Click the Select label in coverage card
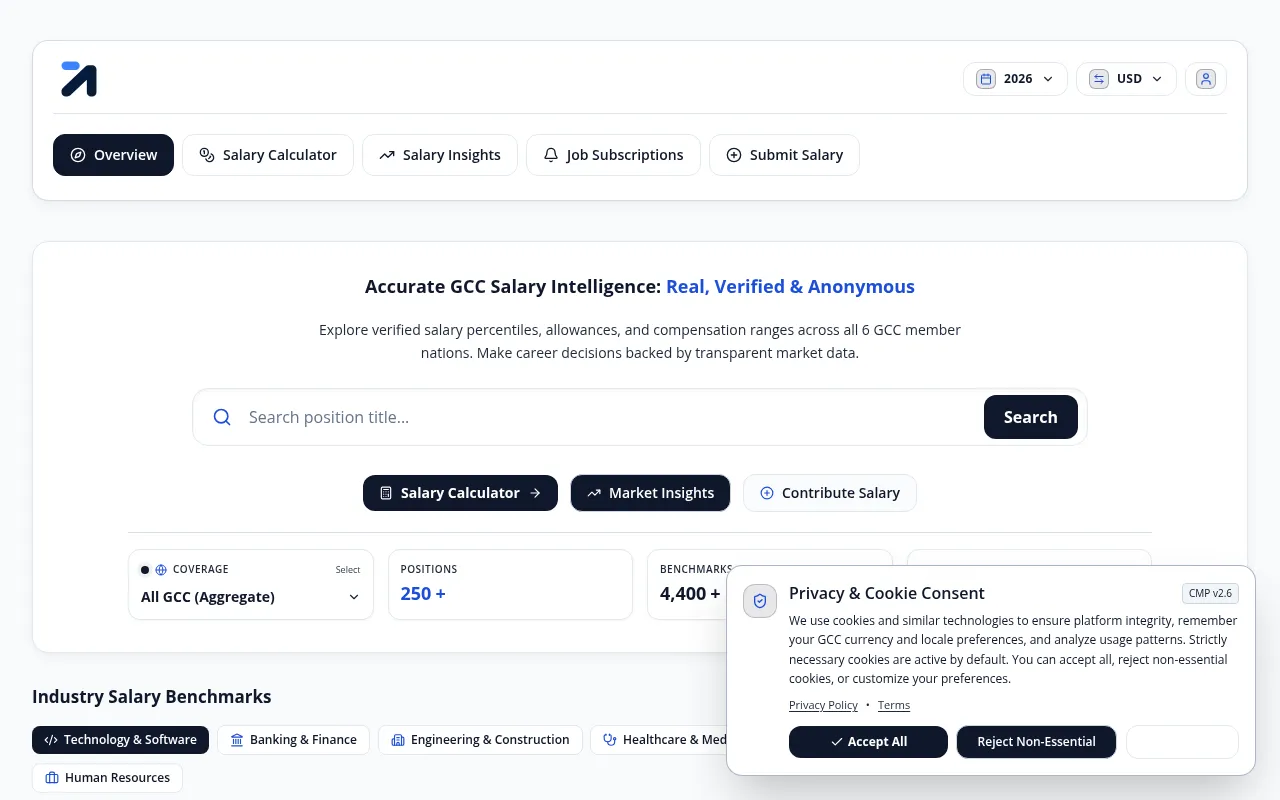This screenshot has height=800, width=1280. coord(348,570)
